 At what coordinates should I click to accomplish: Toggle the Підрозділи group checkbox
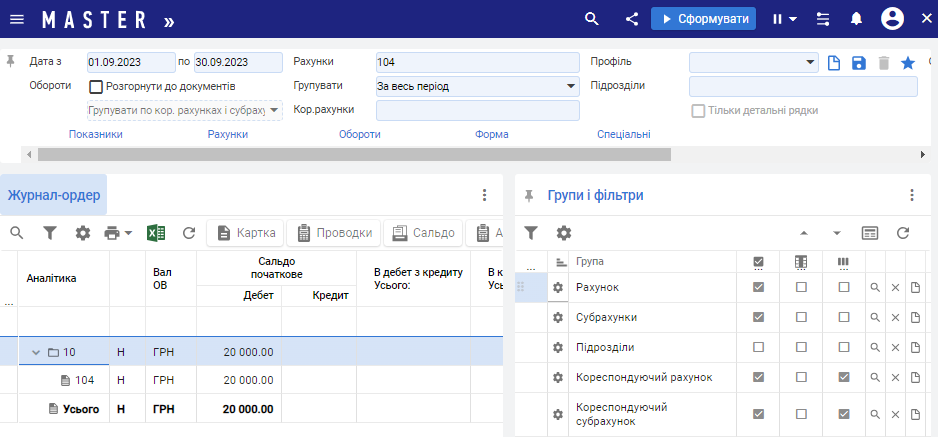pos(758,347)
